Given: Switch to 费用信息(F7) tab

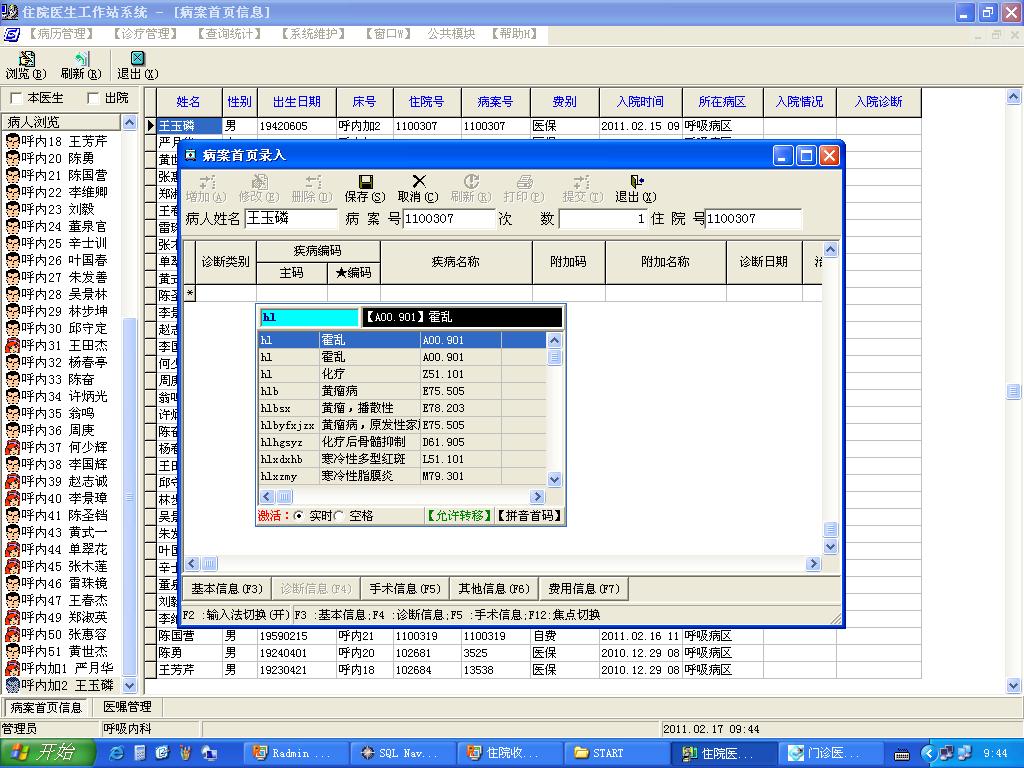Looking at the screenshot, I should [584, 588].
